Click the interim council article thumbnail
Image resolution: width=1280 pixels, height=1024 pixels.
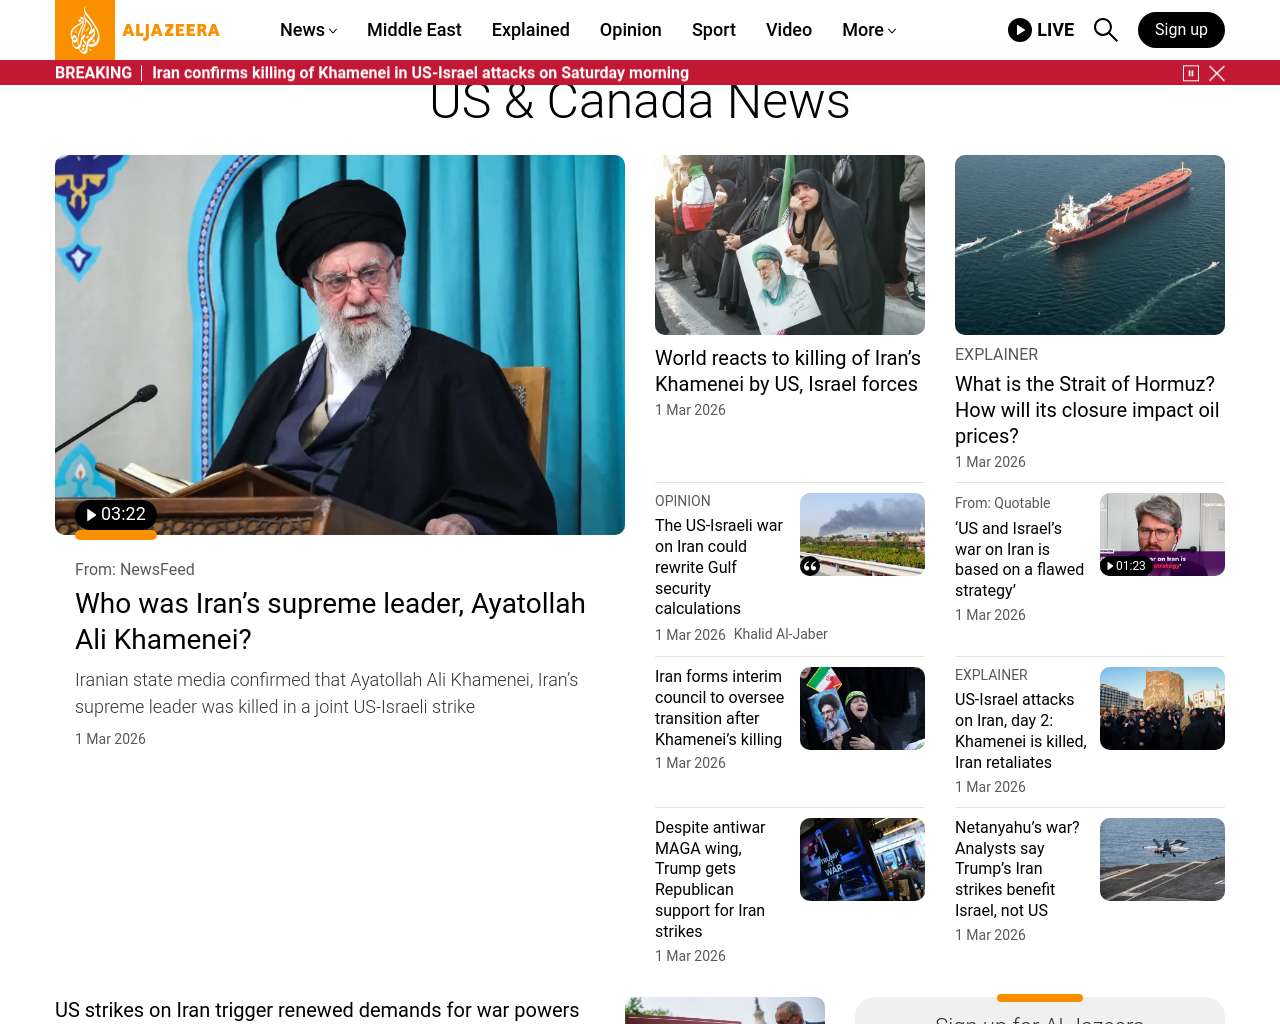862,708
